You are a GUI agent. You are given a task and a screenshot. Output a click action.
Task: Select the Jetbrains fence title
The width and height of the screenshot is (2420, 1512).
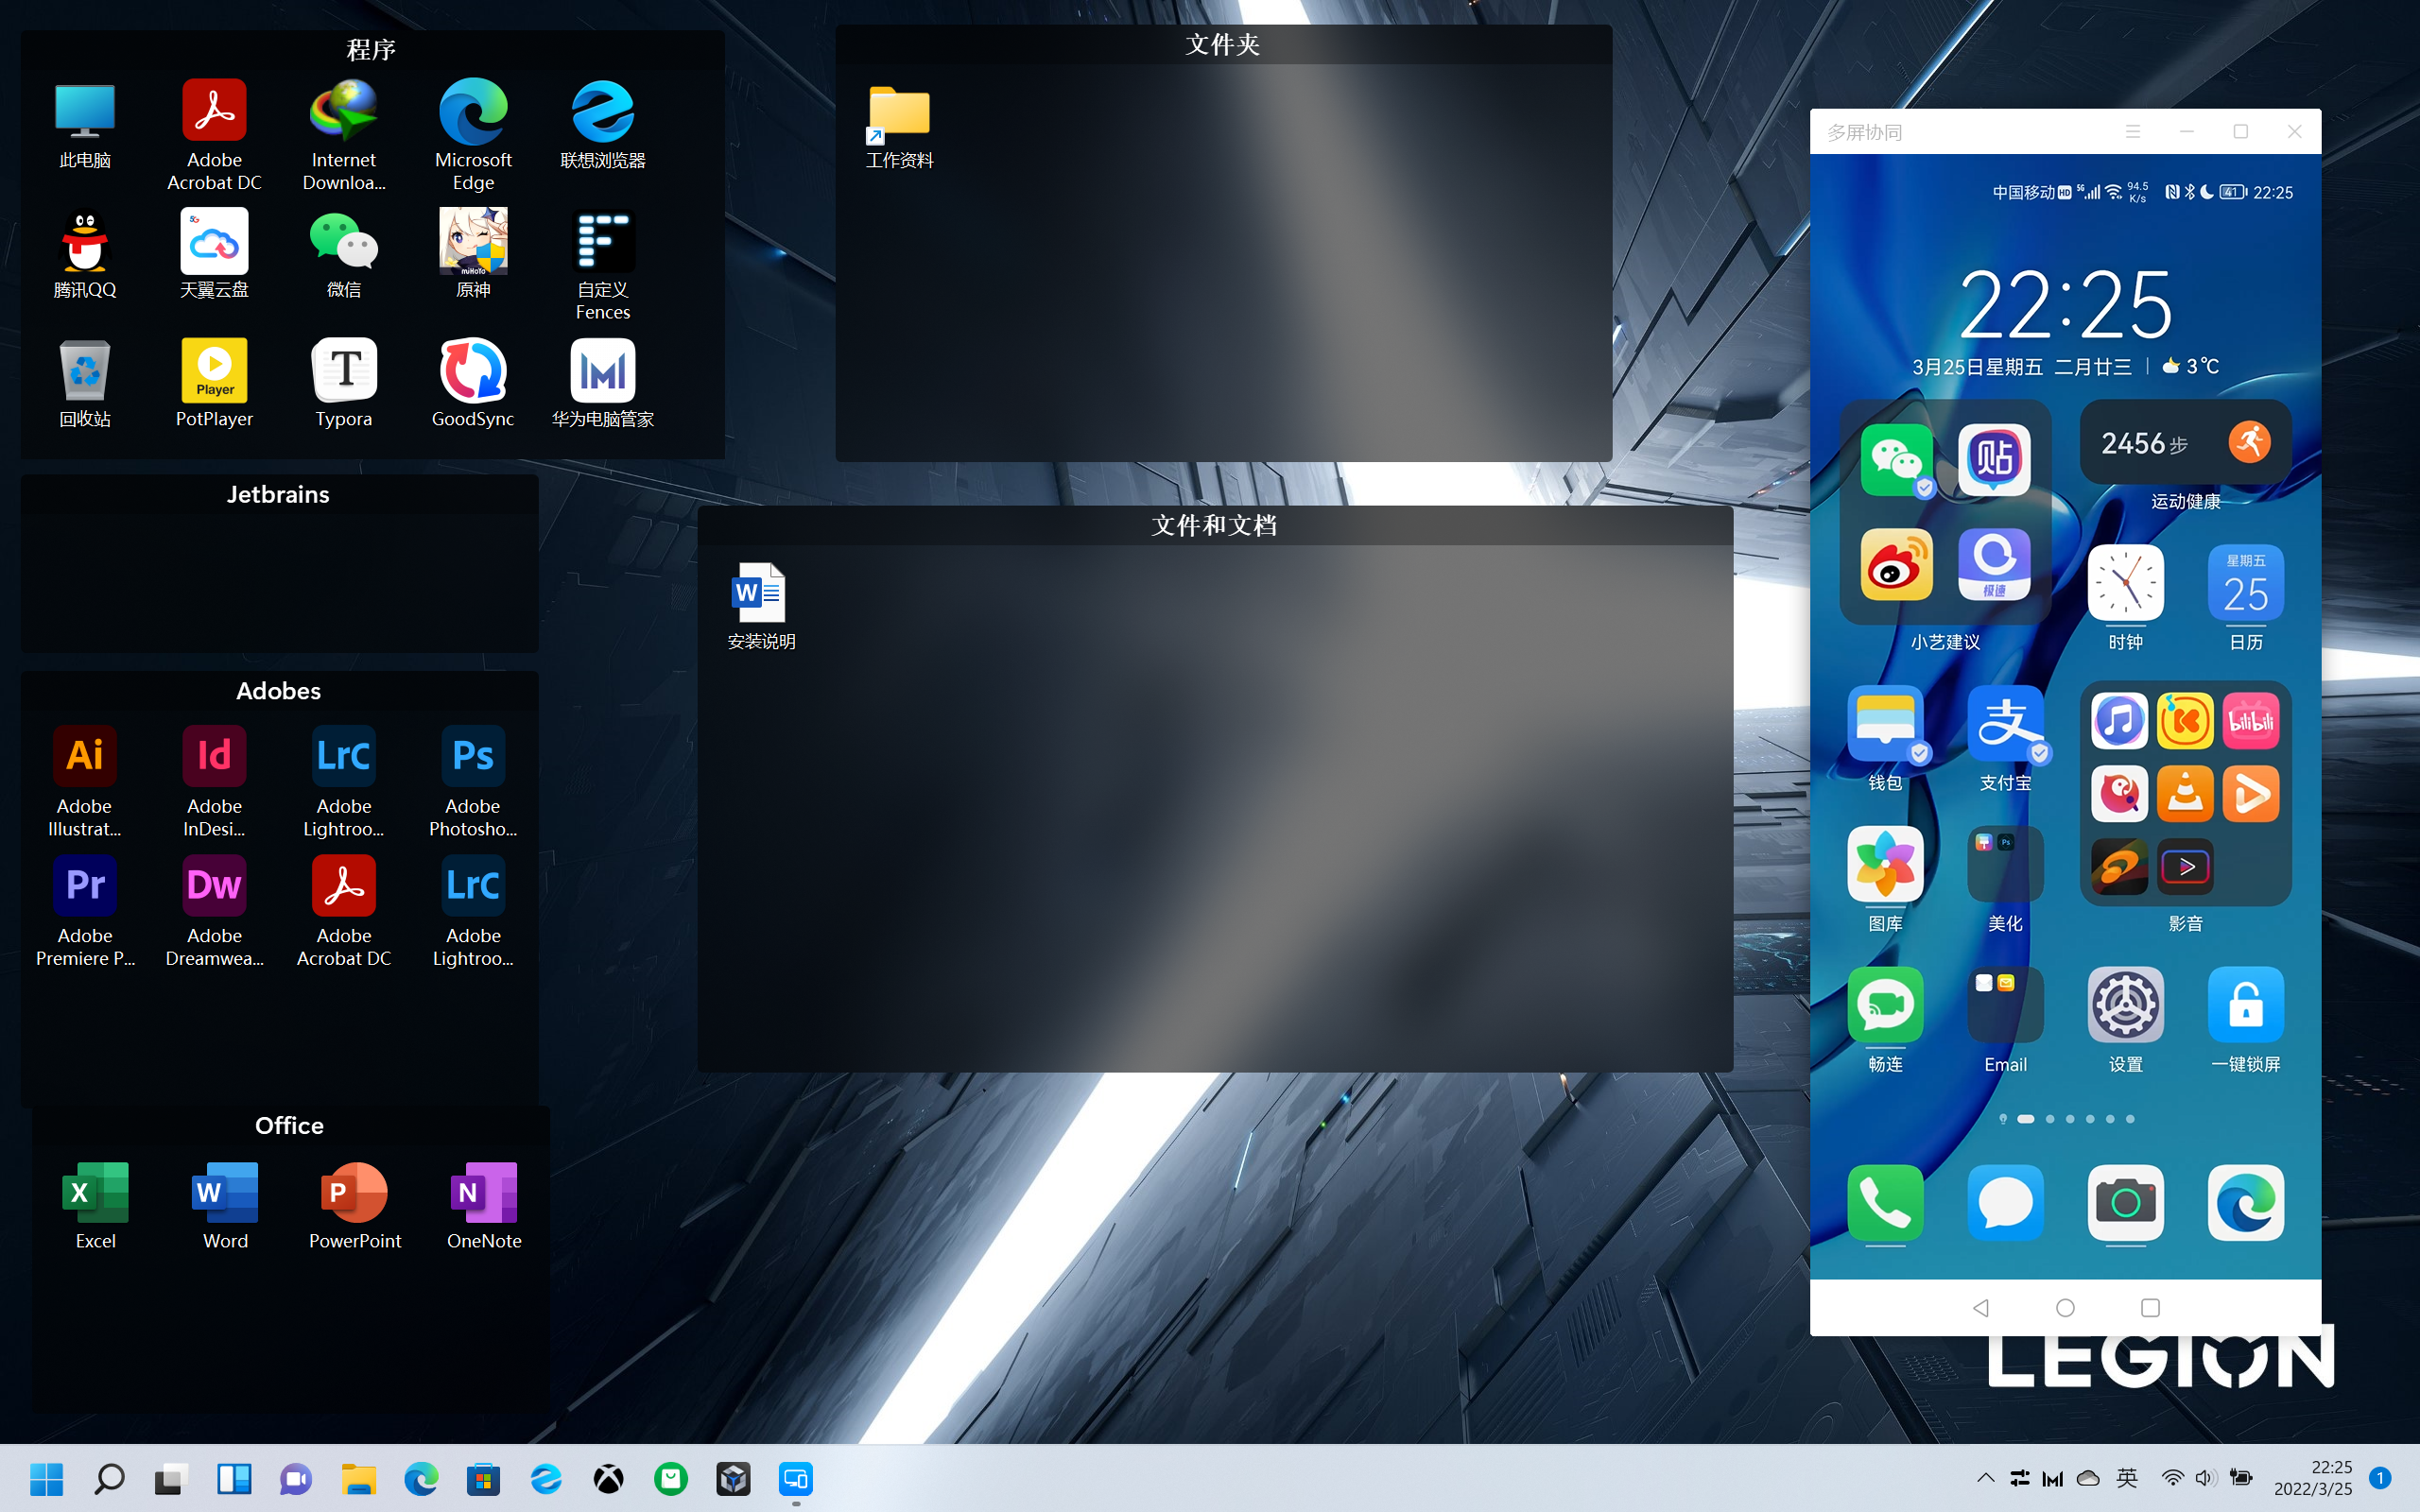point(278,494)
